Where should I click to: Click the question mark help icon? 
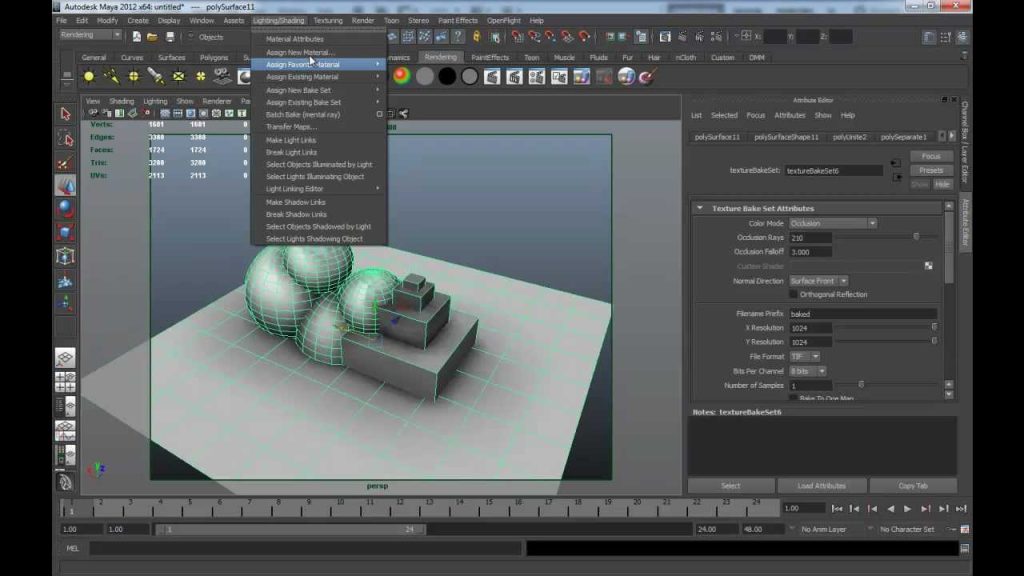(x=458, y=37)
